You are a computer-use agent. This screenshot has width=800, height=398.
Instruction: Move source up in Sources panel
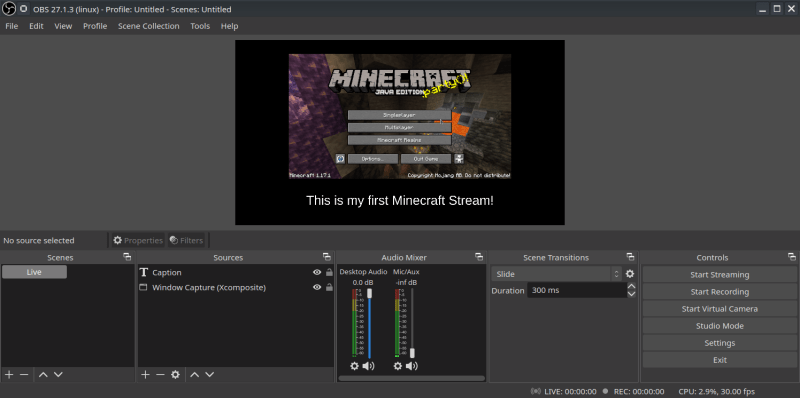click(x=194, y=375)
